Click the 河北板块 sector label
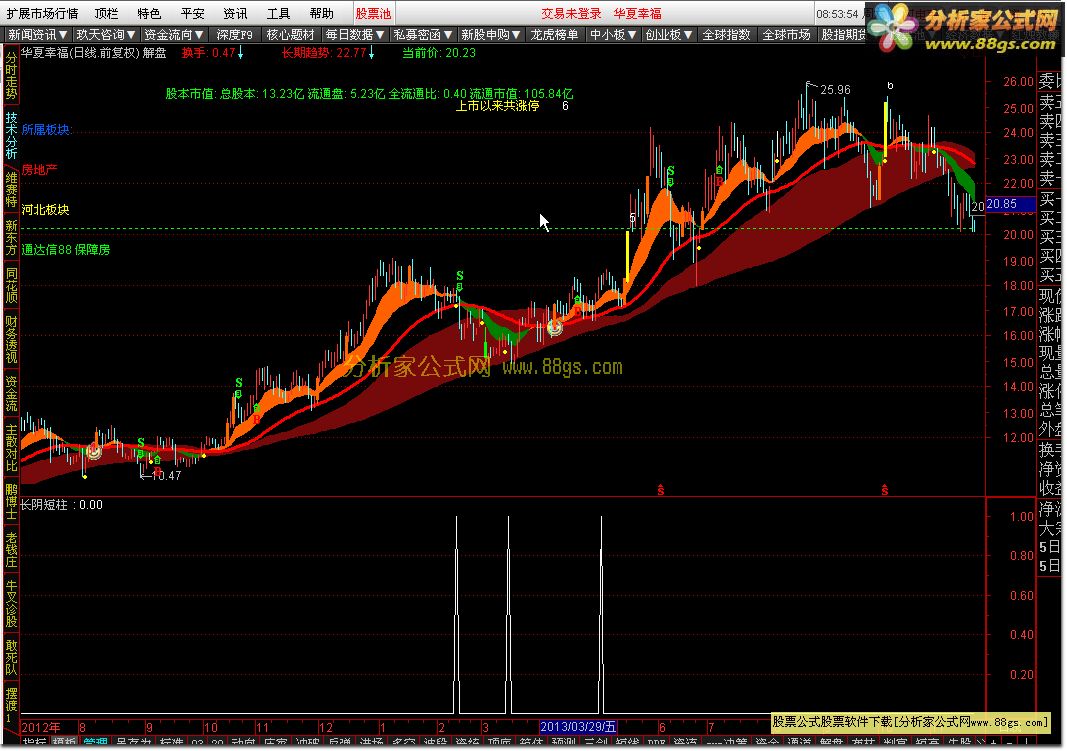The width and height of the screenshot is (1067, 751). [x=46, y=210]
